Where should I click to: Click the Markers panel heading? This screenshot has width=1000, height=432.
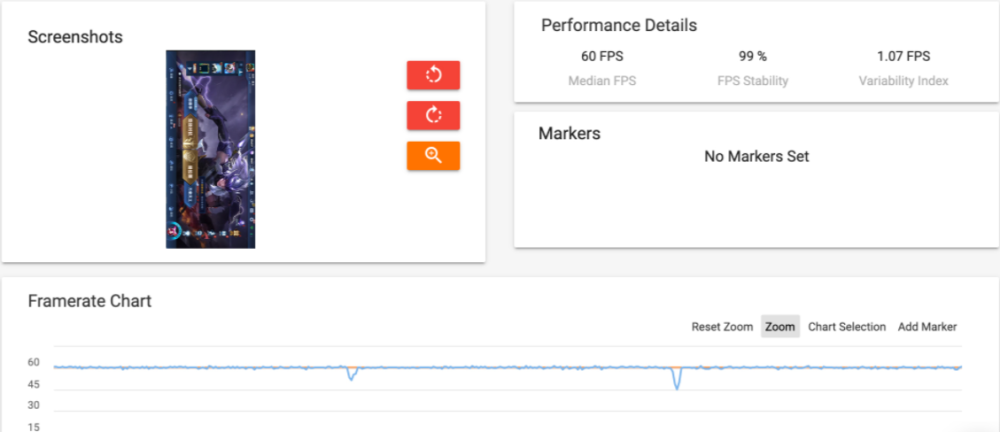[x=570, y=133]
